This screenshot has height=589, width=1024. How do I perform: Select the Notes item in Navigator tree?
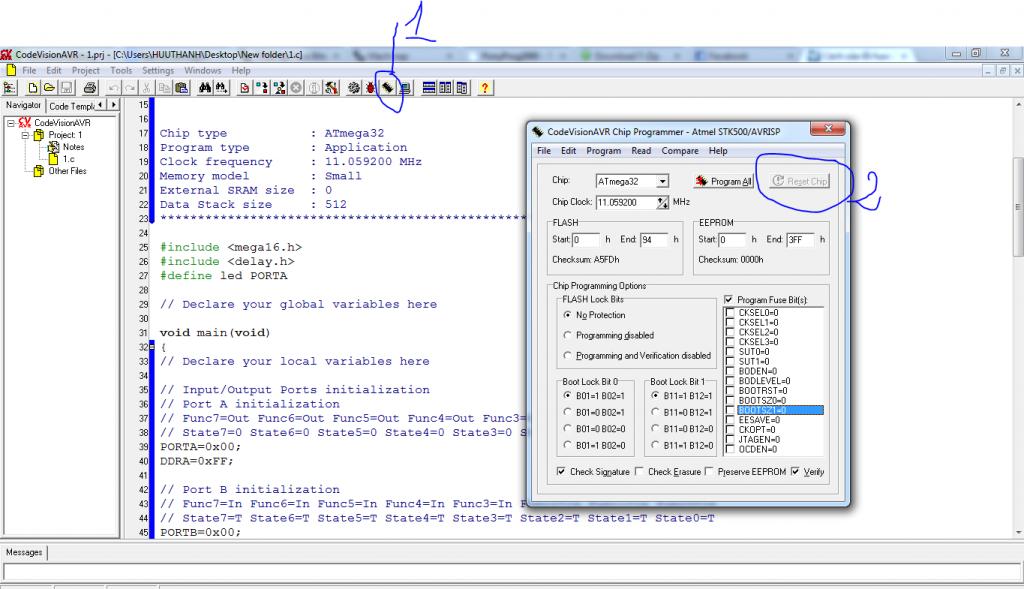(73, 147)
